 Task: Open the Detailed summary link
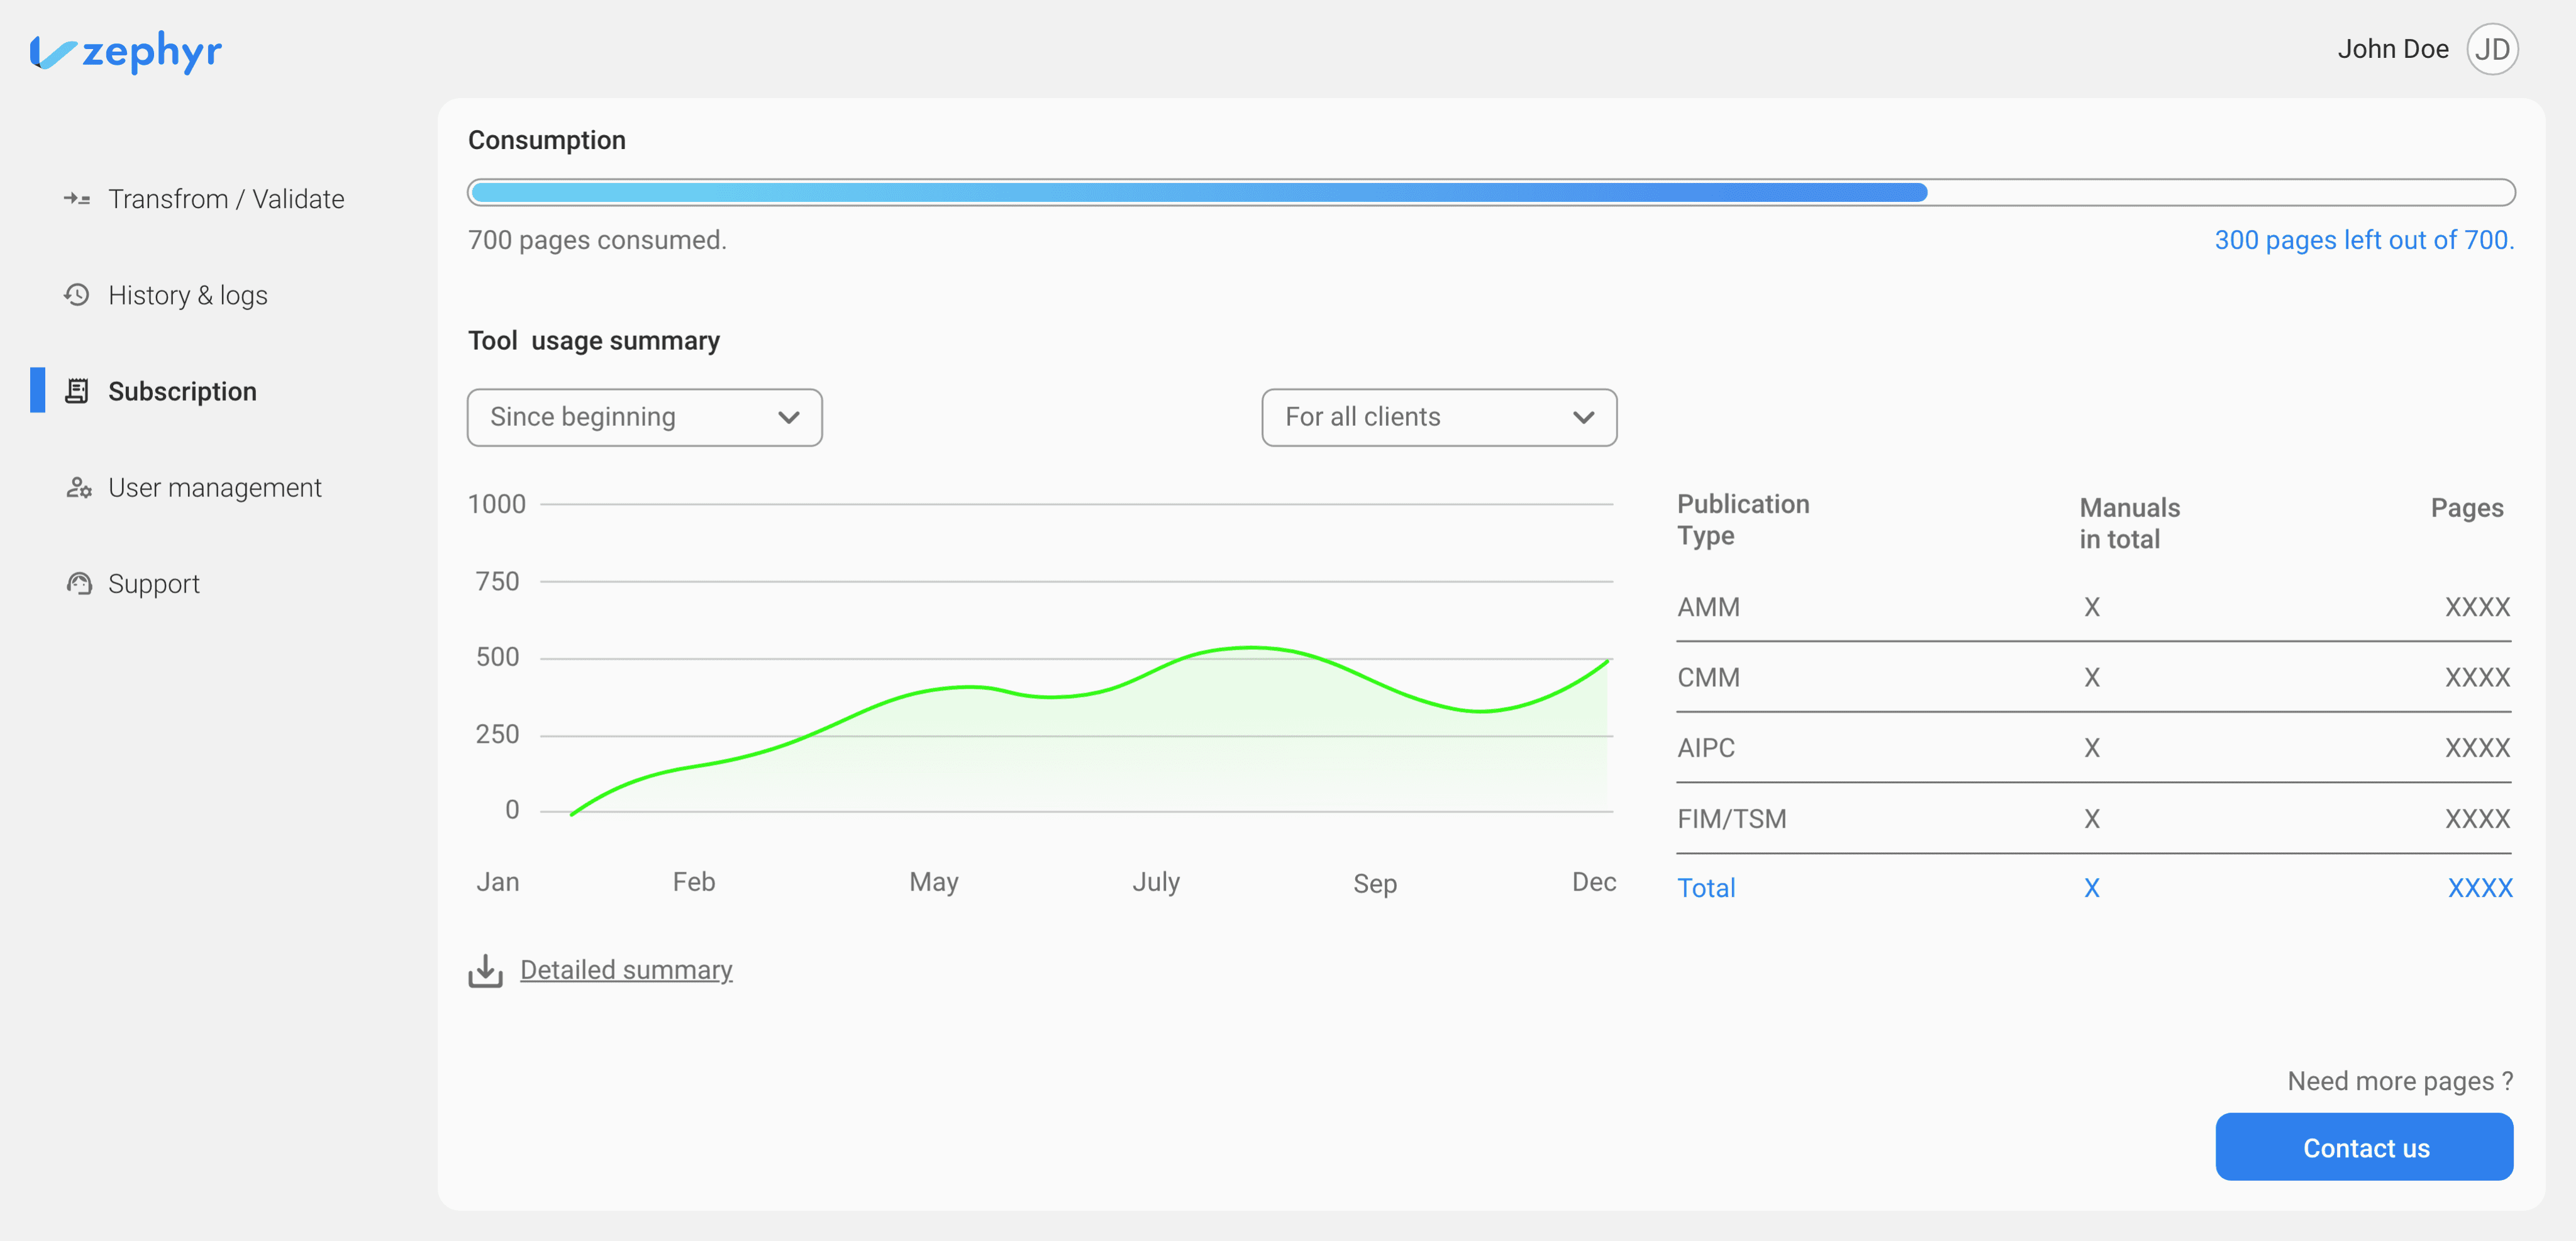click(x=626, y=970)
